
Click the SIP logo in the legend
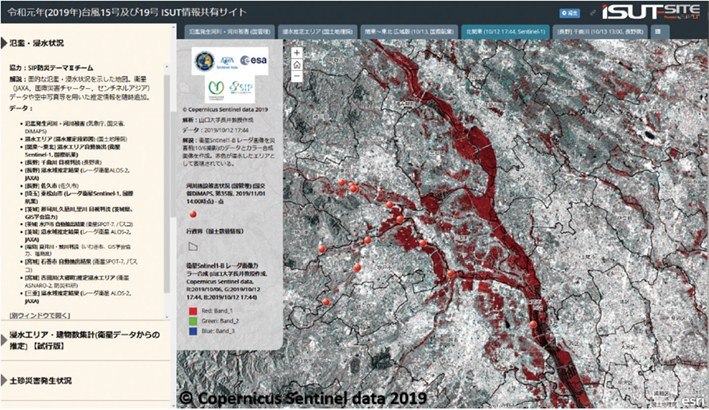[x=241, y=87]
